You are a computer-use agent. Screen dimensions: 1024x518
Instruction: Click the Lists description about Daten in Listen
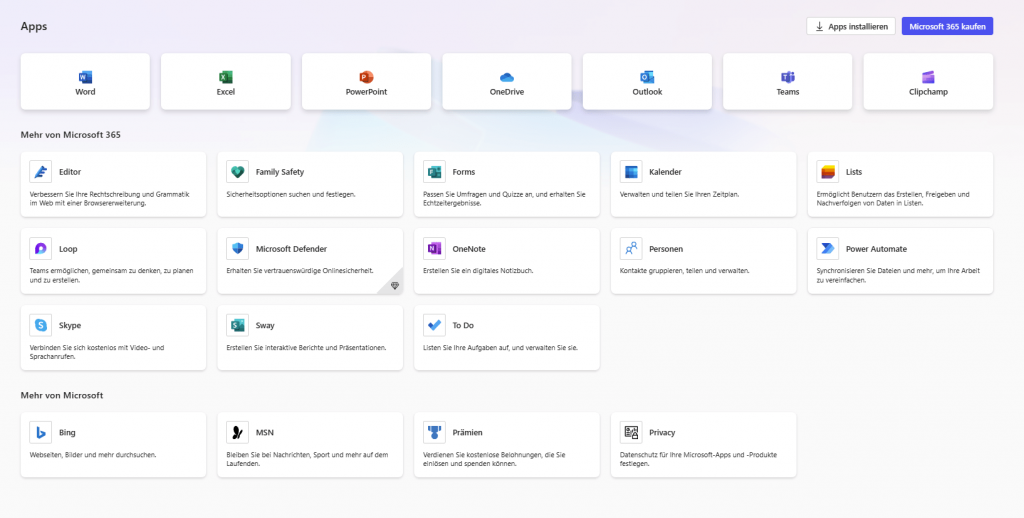point(893,199)
